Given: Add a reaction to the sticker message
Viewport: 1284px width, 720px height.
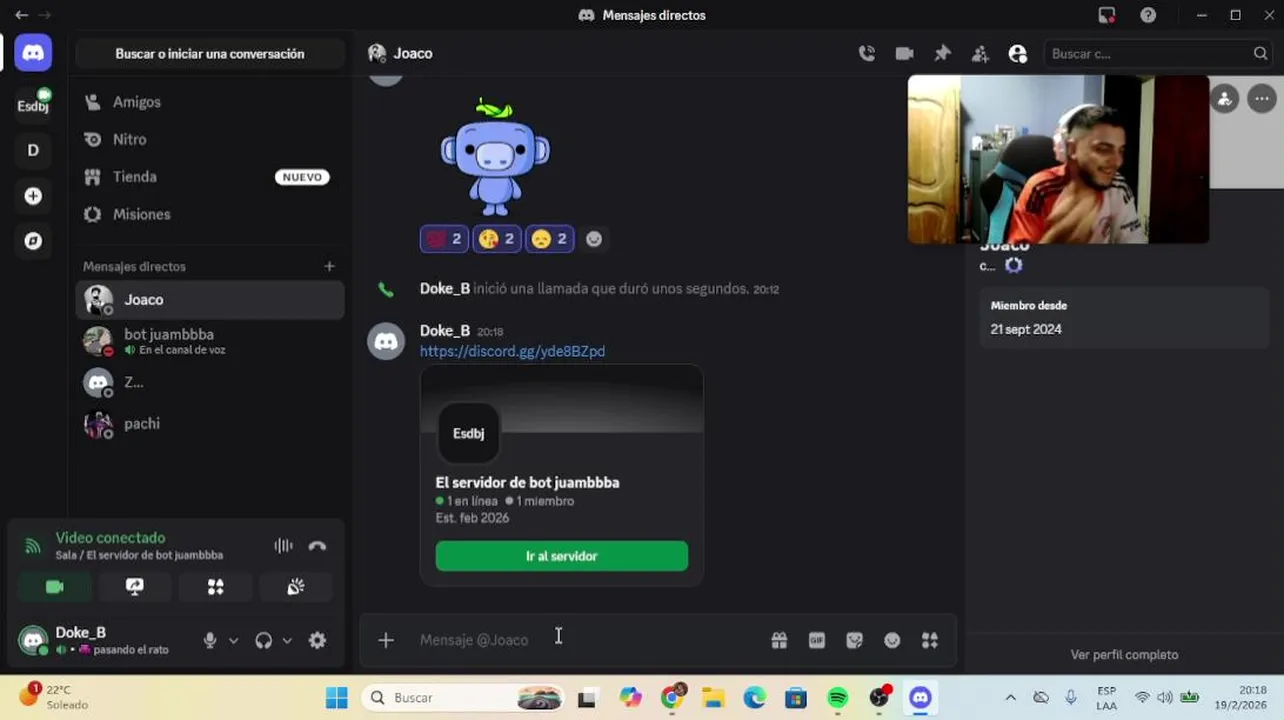Looking at the screenshot, I should point(594,239).
